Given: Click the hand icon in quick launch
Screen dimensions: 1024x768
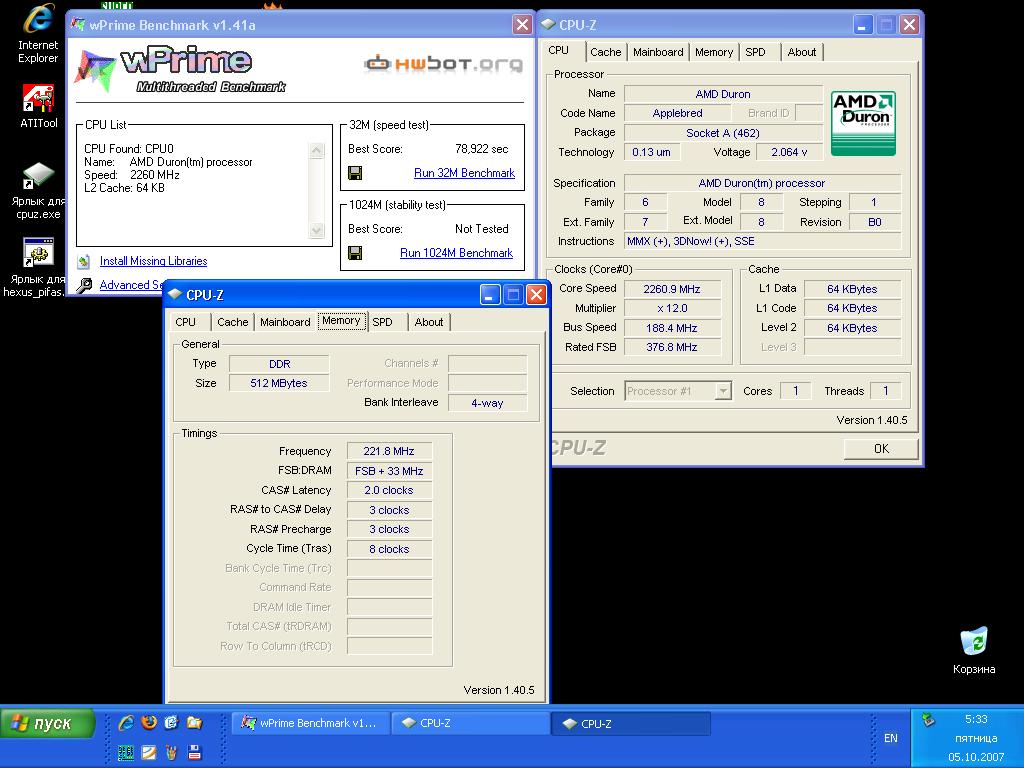Looking at the screenshot, I should (172, 752).
